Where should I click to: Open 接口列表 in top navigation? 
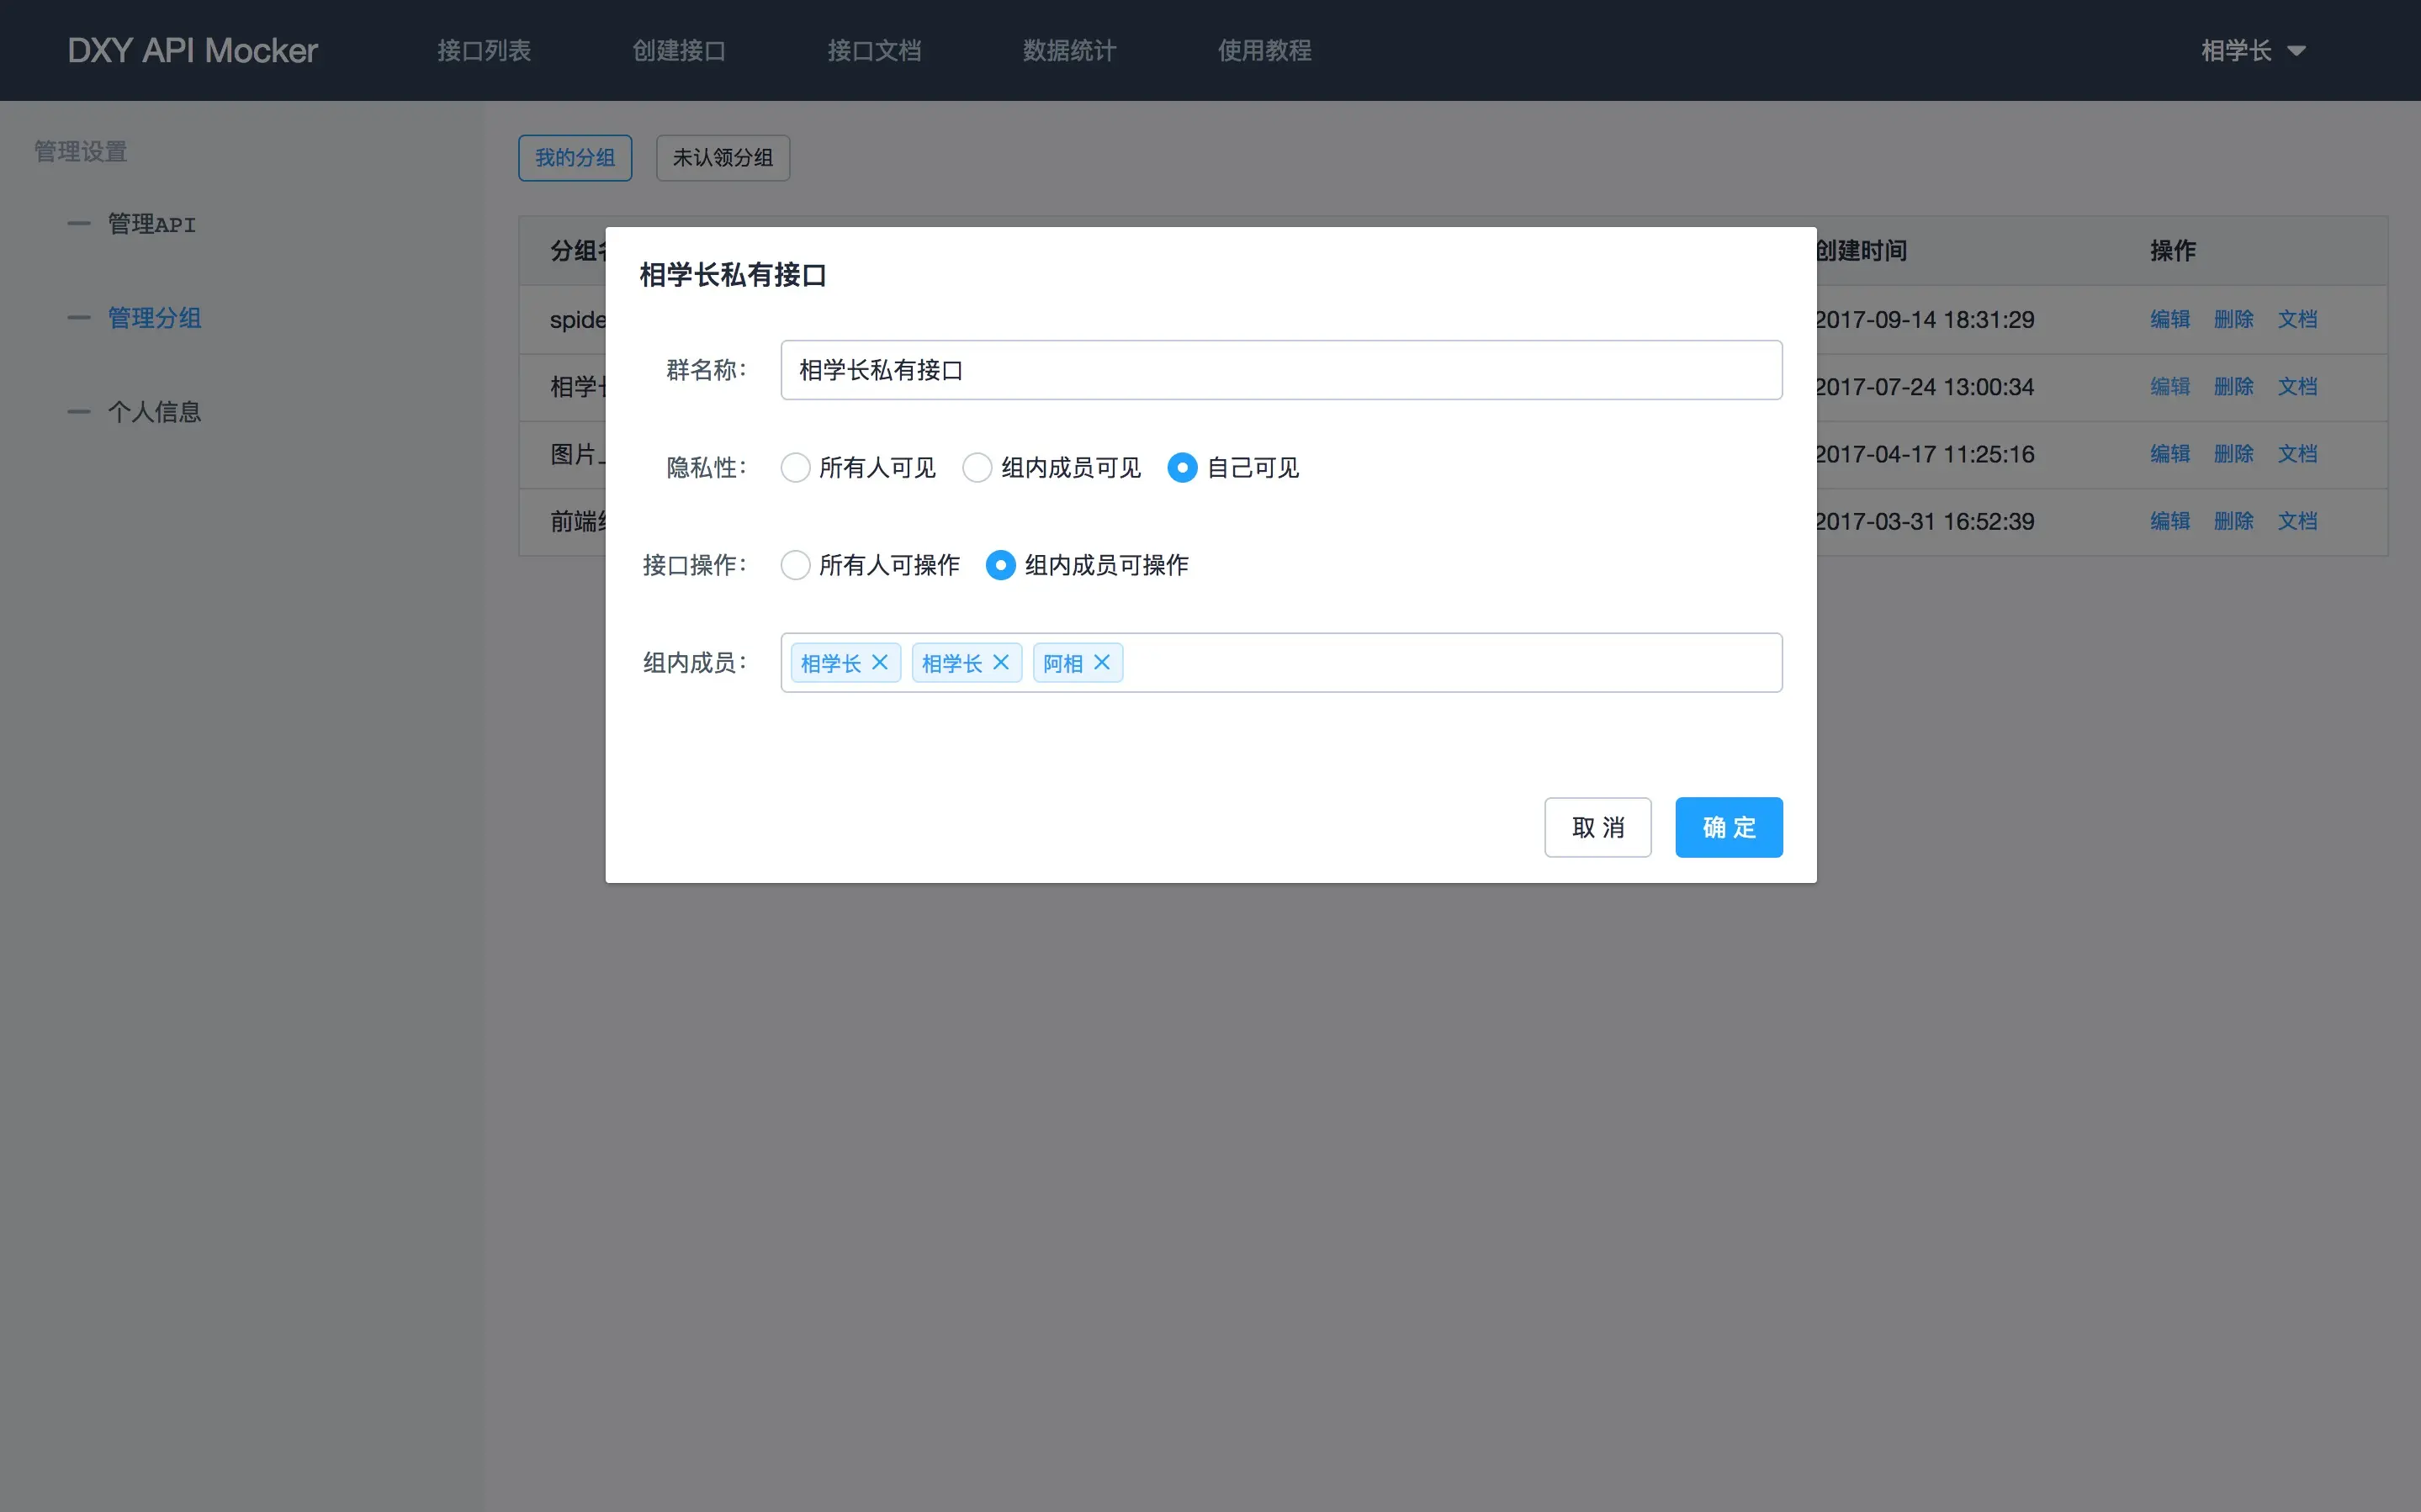484,50
